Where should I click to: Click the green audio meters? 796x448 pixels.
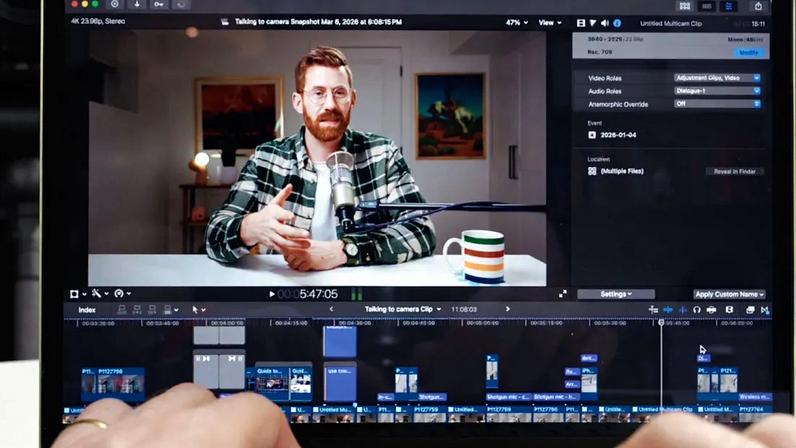coord(357,294)
